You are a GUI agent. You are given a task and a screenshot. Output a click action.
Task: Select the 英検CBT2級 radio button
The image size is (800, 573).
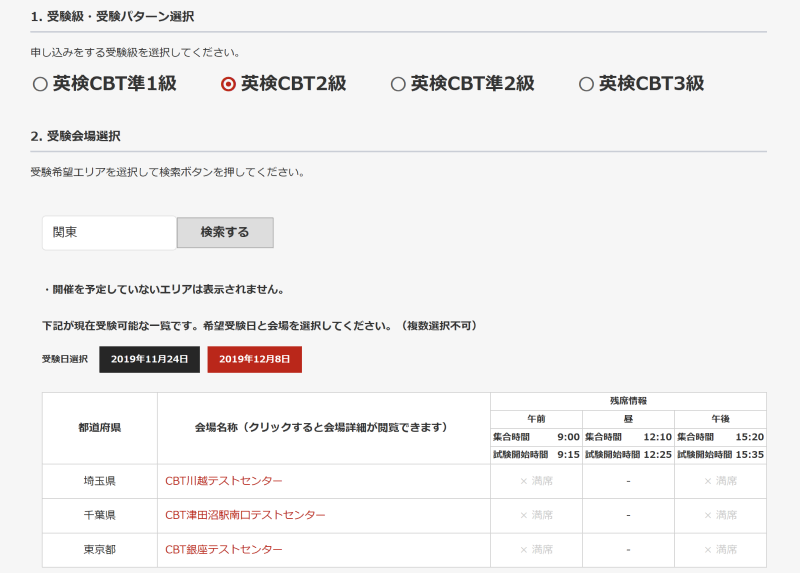tap(228, 84)
